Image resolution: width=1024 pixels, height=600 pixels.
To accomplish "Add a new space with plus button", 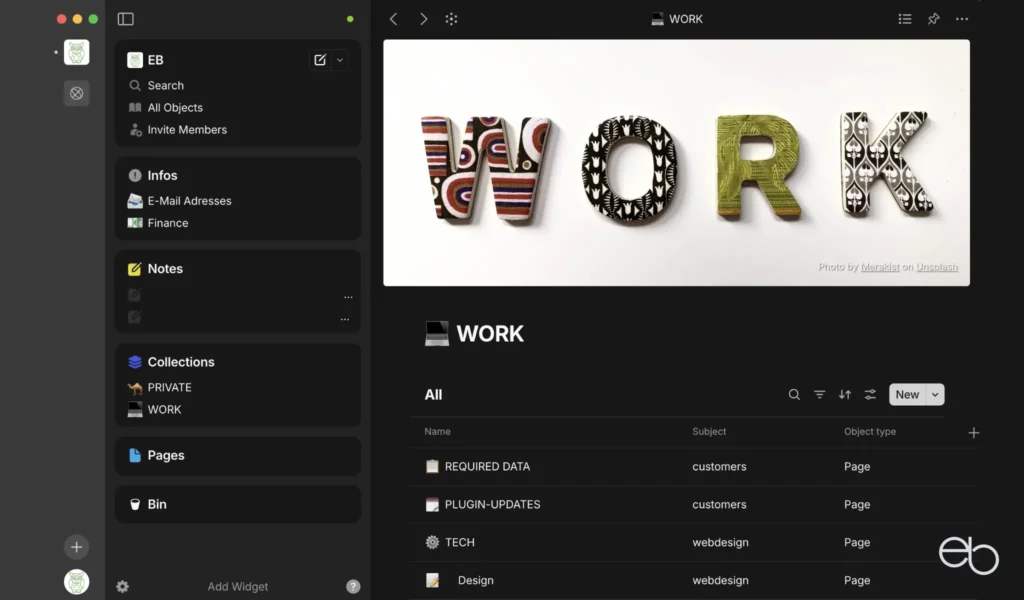I will 76,547.
